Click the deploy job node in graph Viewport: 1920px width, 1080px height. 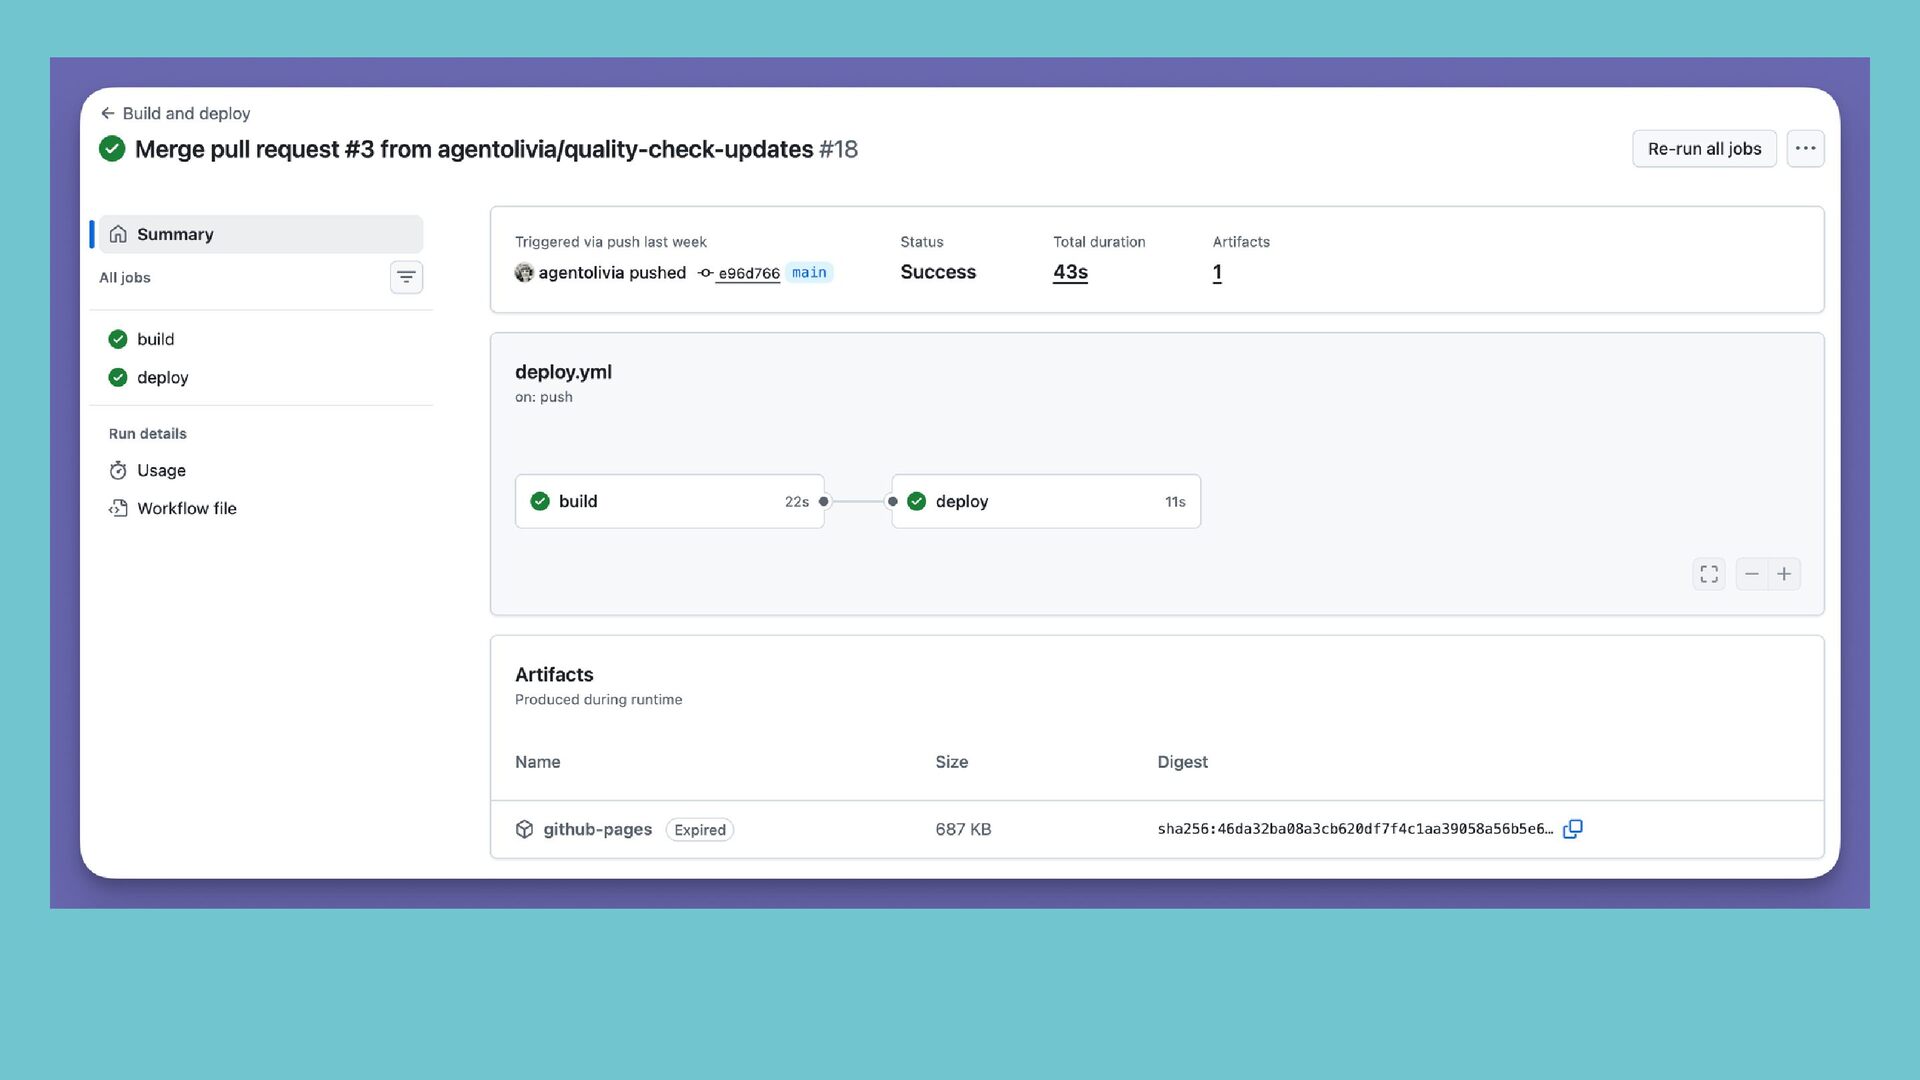(x=1046, y=501)
